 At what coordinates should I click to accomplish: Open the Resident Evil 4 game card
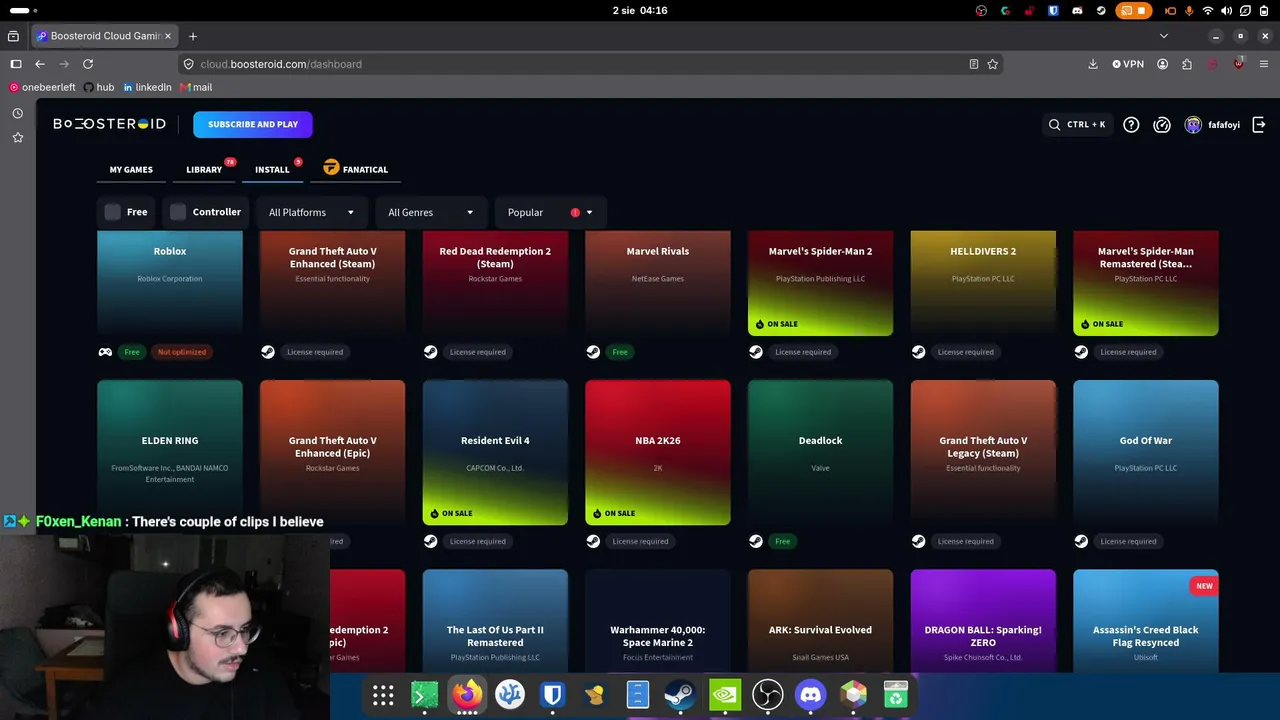coord(495,452)
